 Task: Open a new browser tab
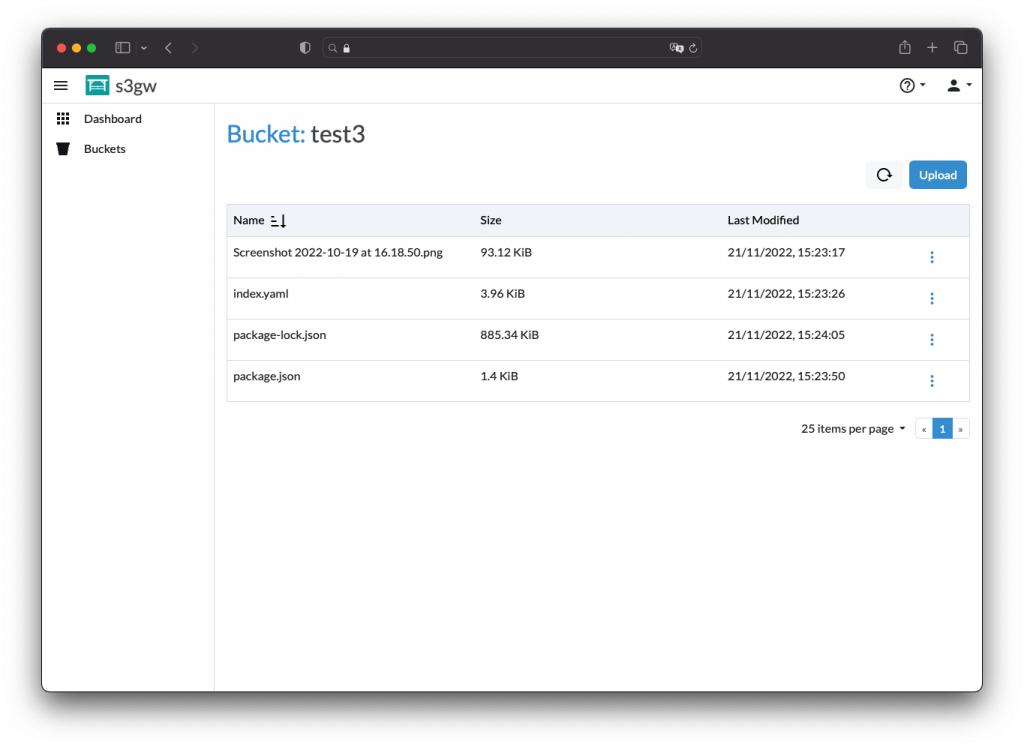[932, 48]
